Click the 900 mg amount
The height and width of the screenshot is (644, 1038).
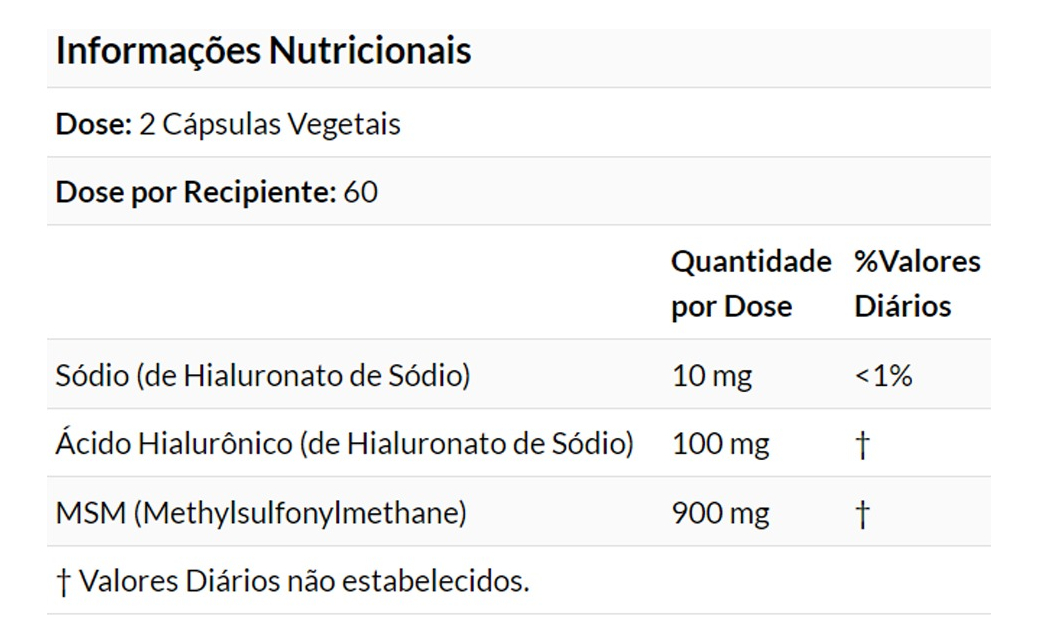tap(720, 513)
